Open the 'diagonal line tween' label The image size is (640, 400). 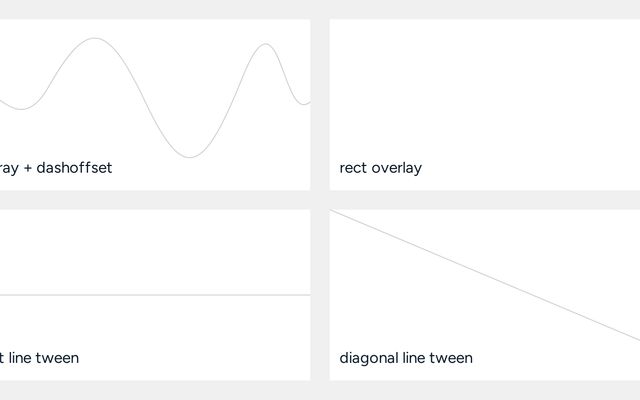pos(406,358)
